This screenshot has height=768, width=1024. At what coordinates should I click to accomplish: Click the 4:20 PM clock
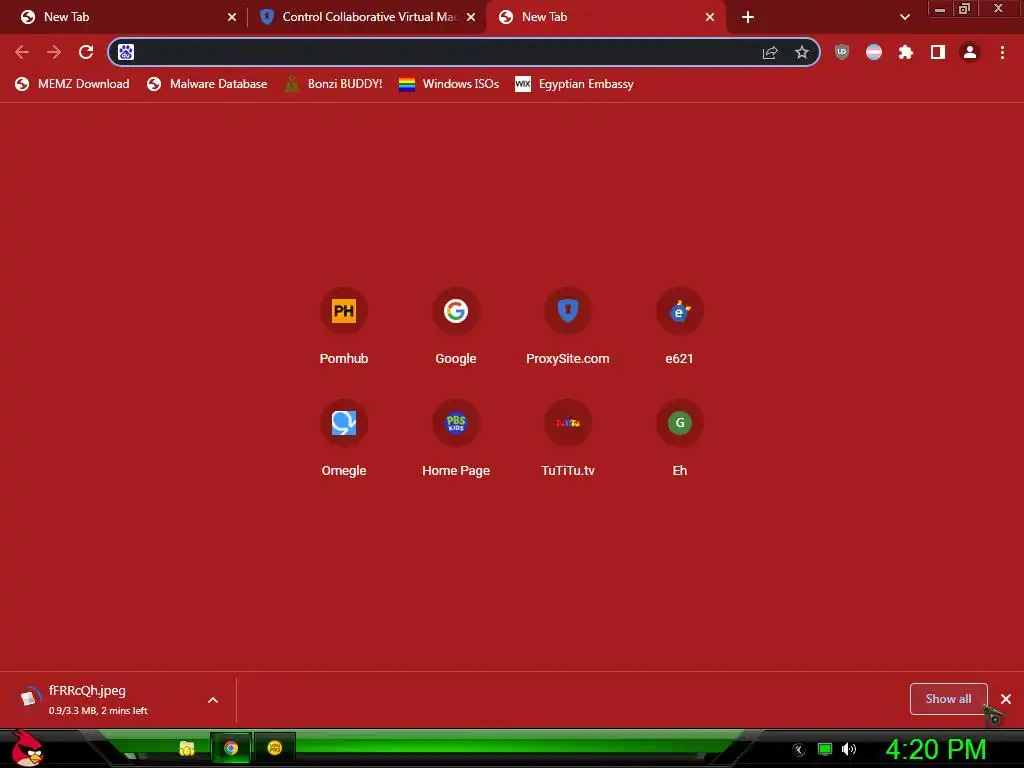click(935, 749)
